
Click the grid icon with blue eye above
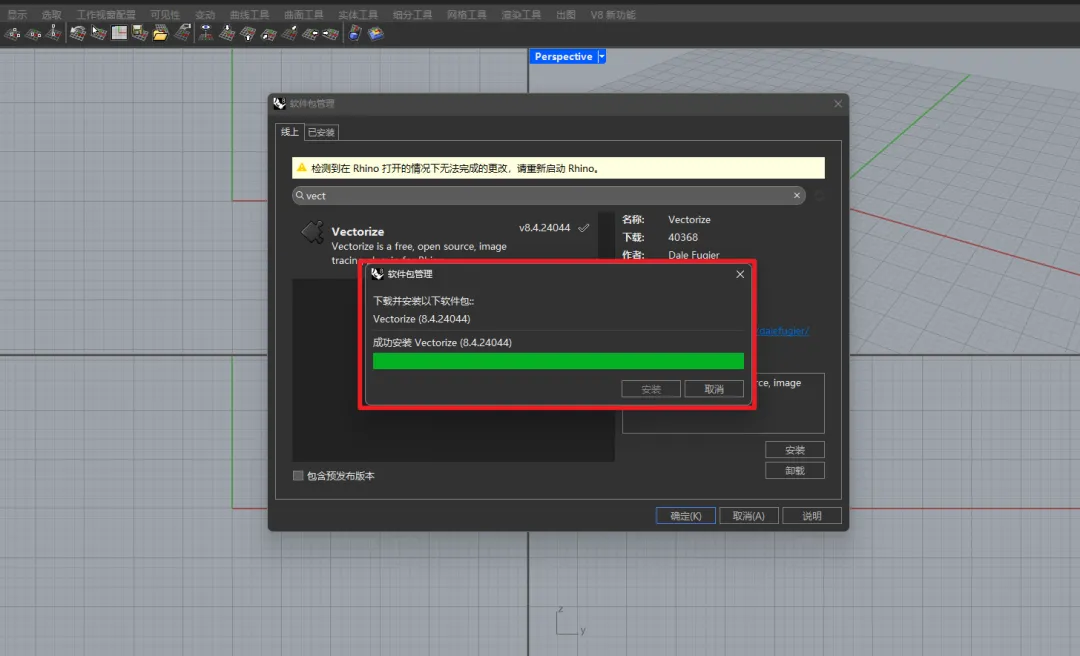[206, 33]
